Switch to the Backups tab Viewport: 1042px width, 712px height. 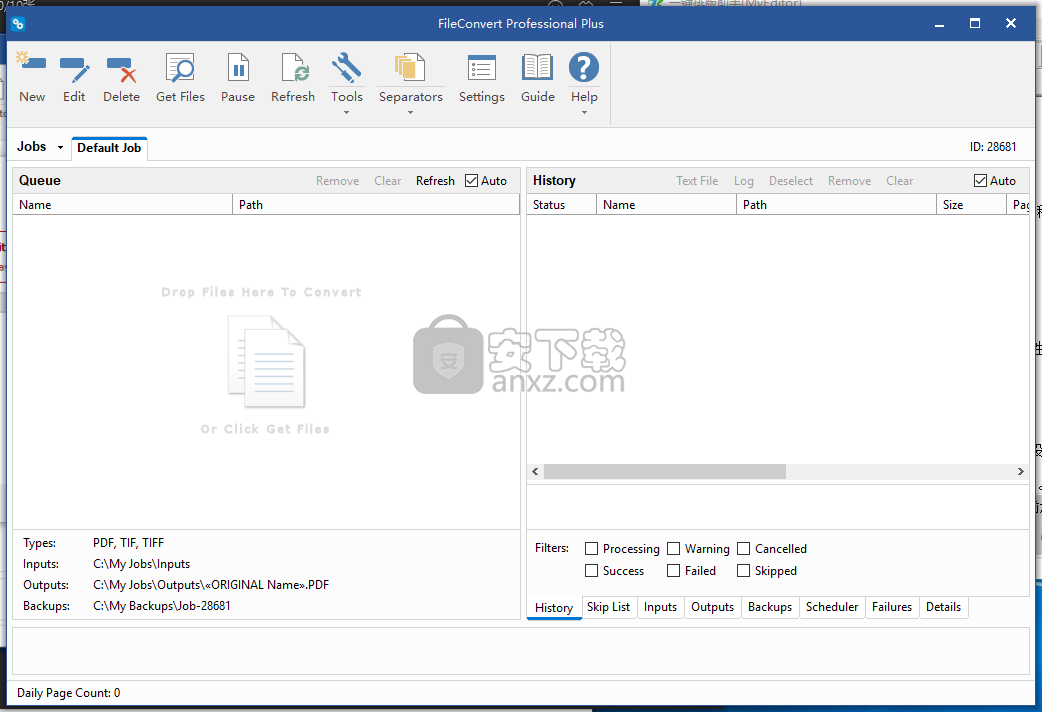(x=770, y=607)
